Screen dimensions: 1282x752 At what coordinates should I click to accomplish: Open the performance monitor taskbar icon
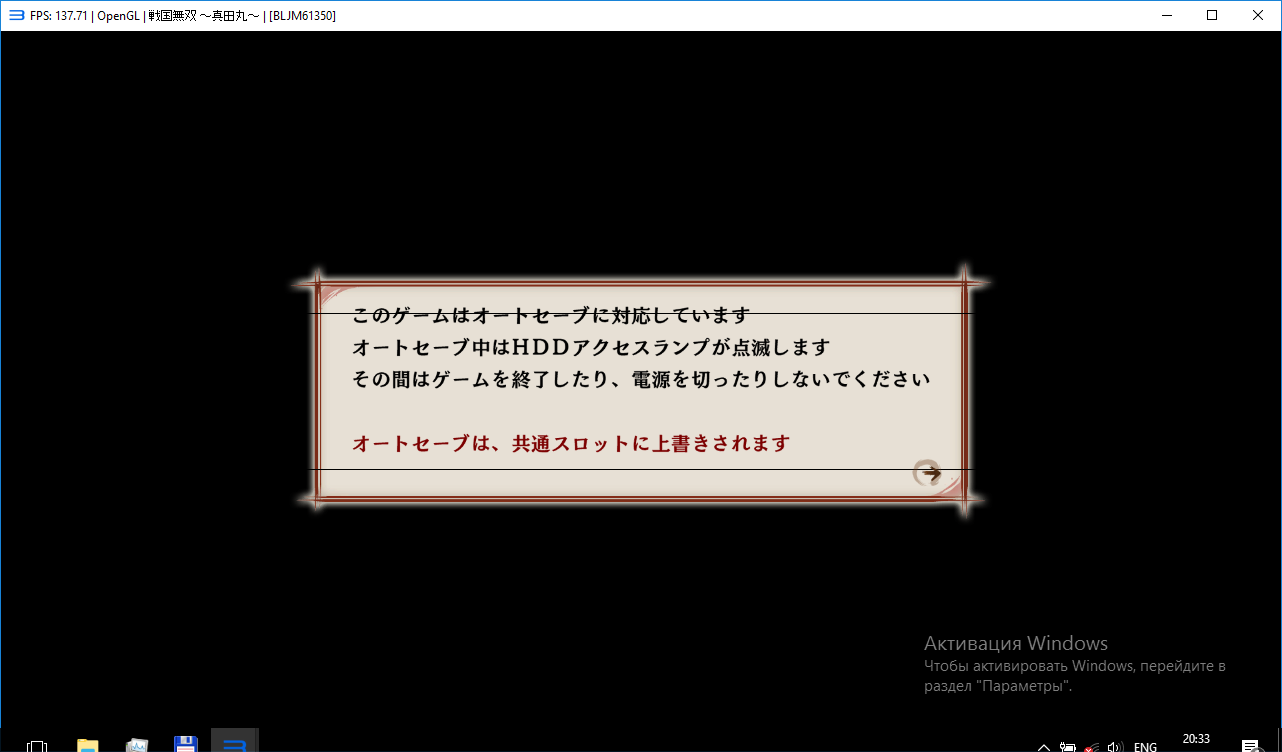[137, 745]
